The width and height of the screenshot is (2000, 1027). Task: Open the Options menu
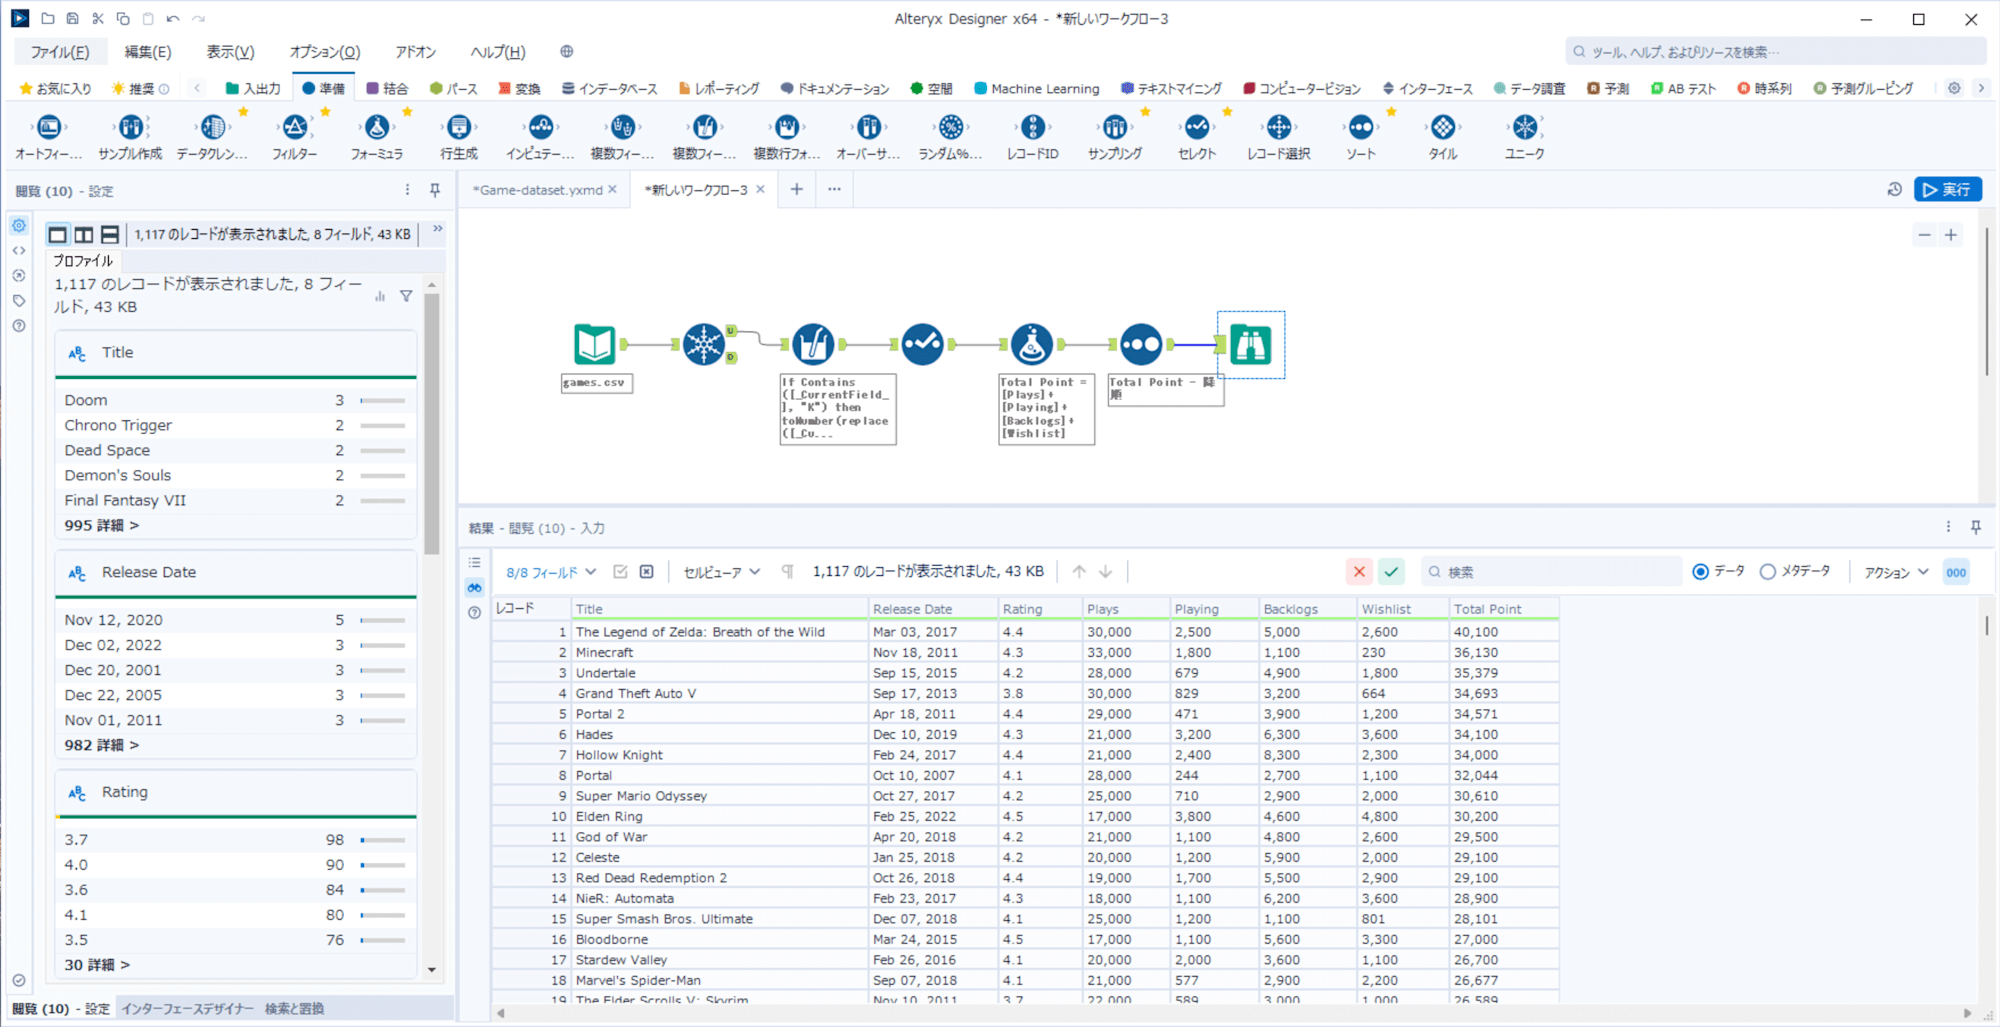click(324, 52)
